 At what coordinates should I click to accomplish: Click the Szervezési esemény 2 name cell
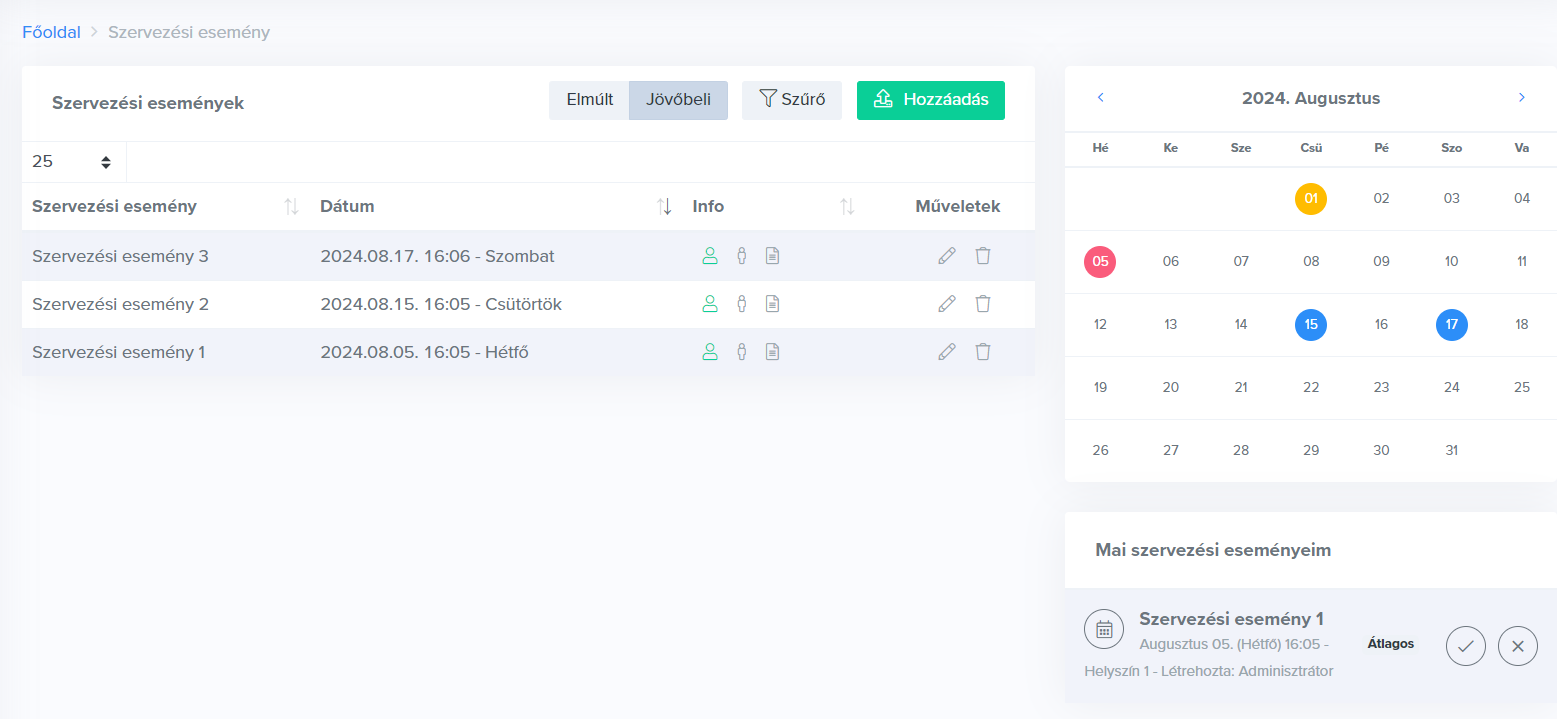[120, 304]
